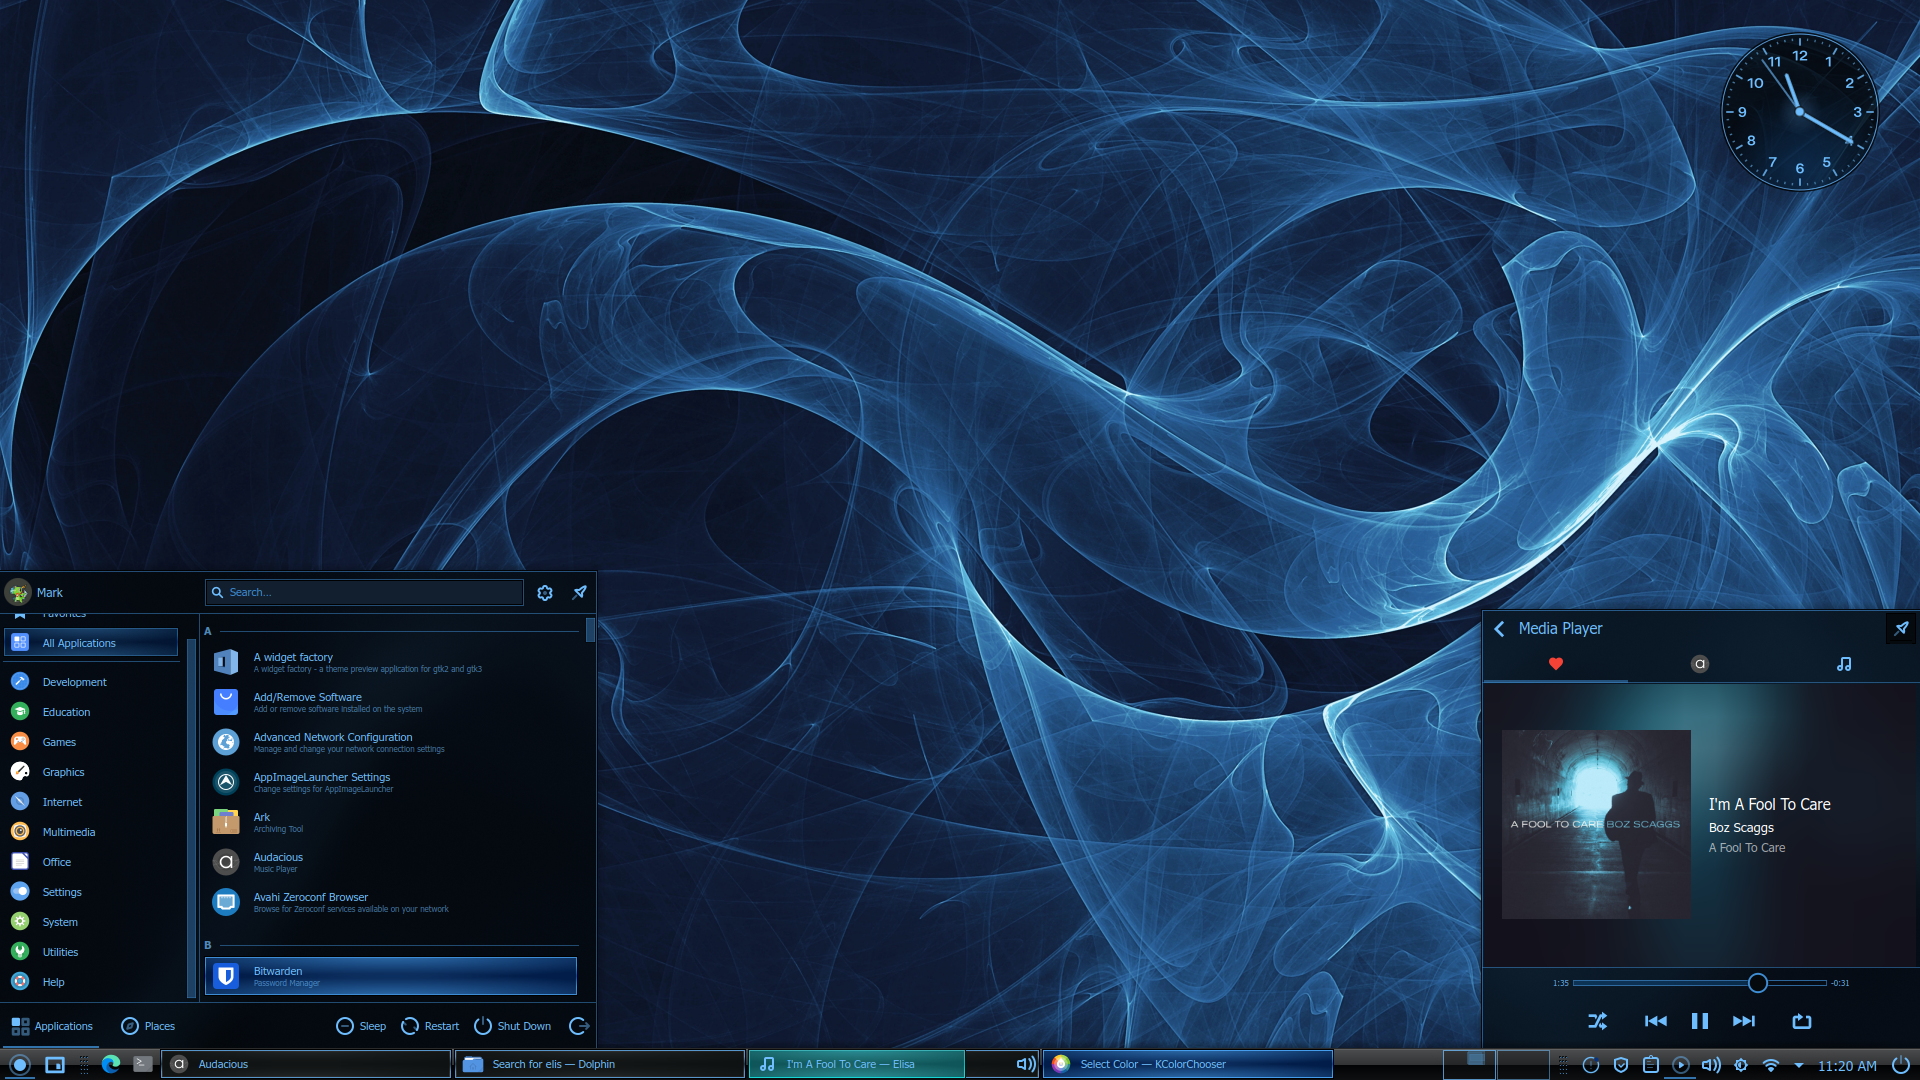Open the Utilities category

[x=91, y=952]
